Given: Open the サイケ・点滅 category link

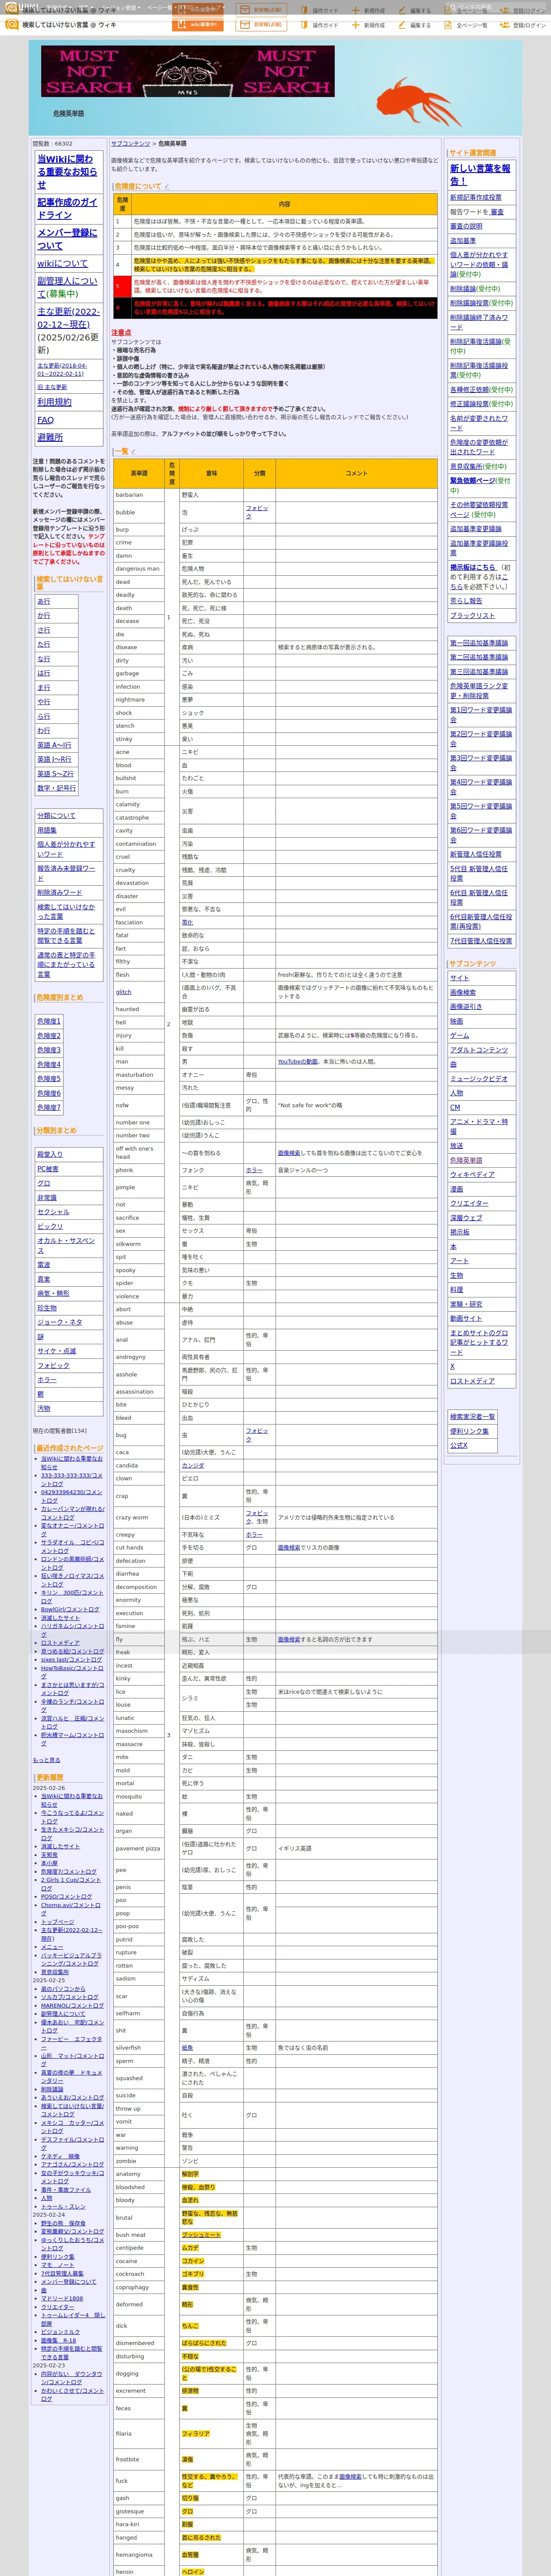Looking at the screenshot, I should click(57, 1351).
